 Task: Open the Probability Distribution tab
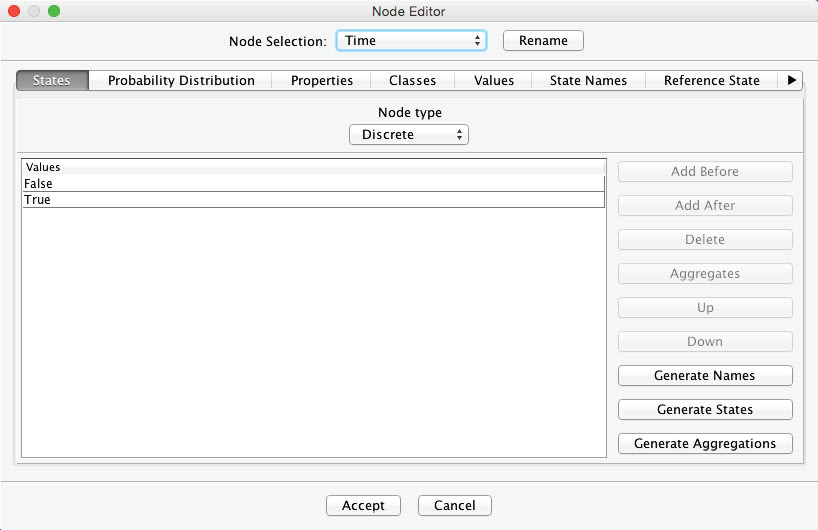181,80
